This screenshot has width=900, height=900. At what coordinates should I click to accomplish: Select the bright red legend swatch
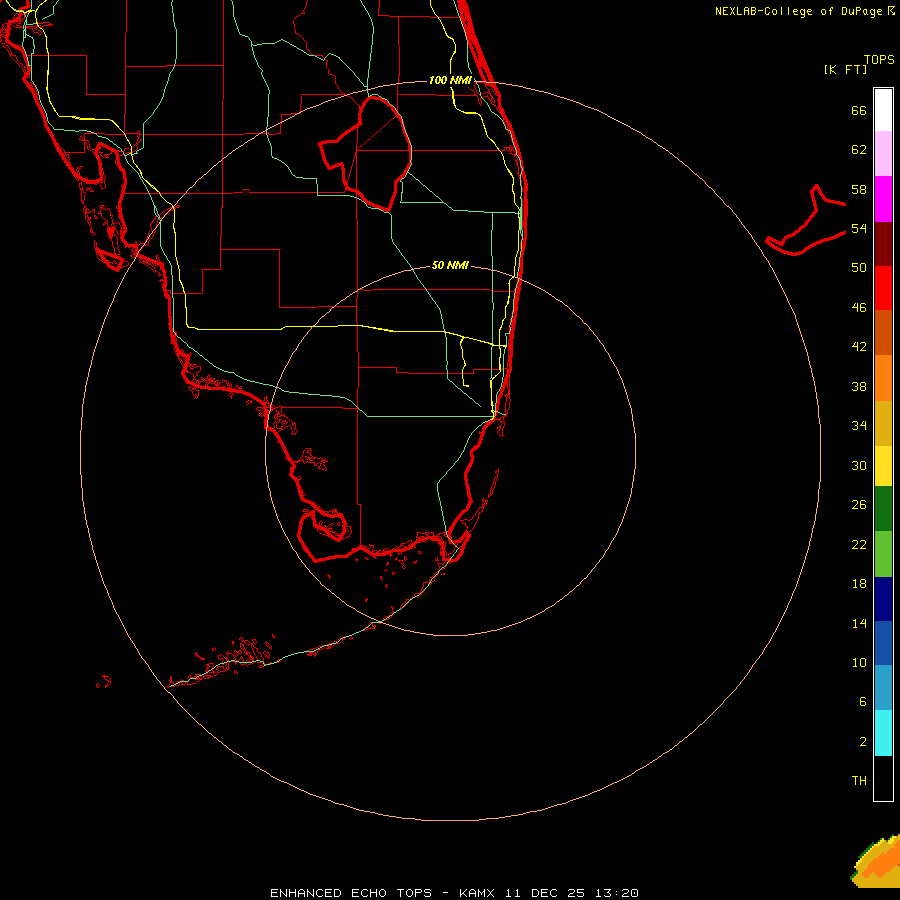883,288
